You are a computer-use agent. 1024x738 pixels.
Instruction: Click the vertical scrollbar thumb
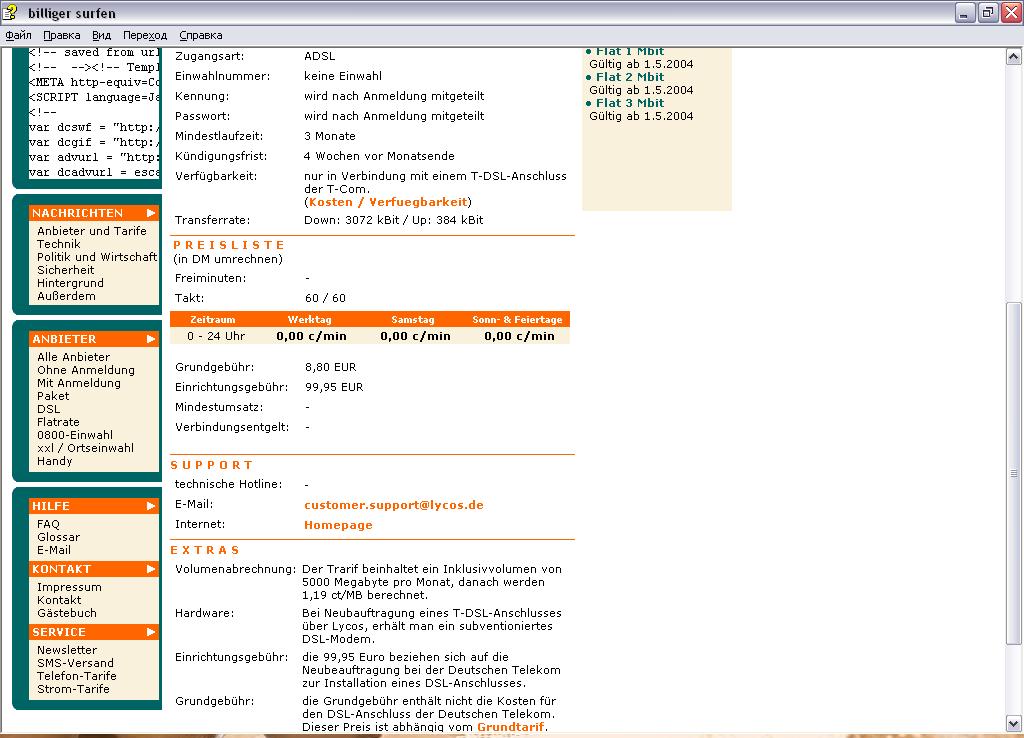click(1013, 473)
